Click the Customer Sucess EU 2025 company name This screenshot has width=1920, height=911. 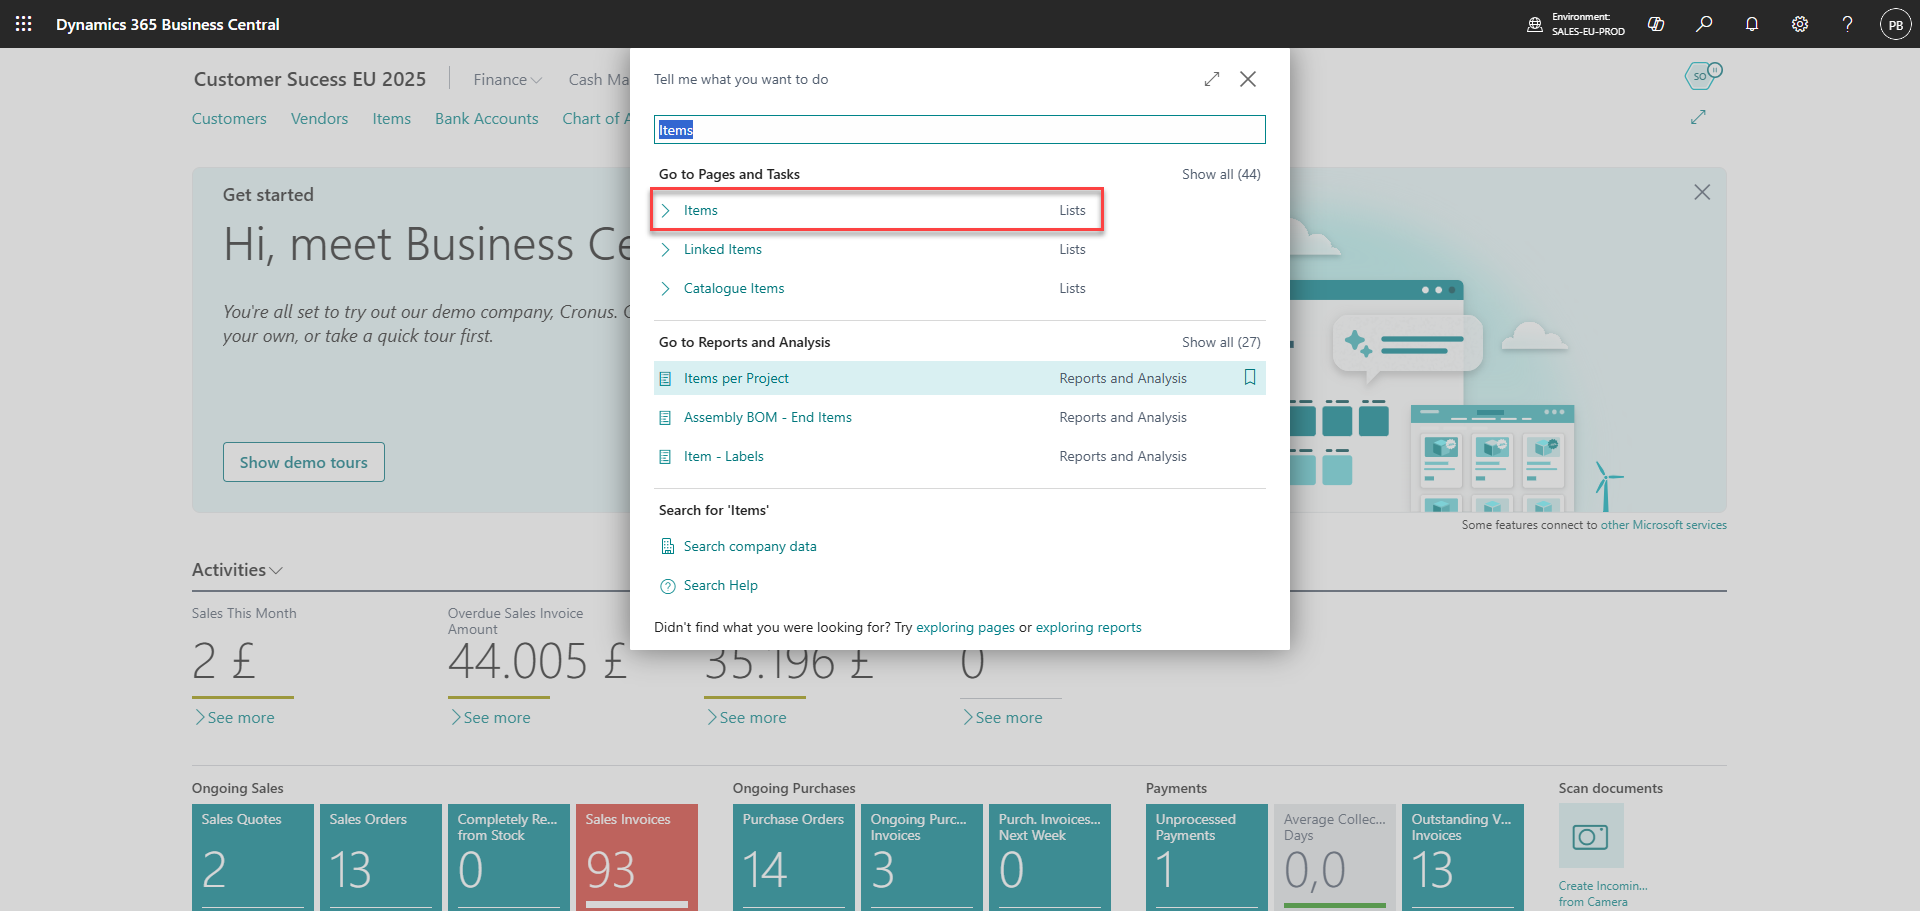(310, 79)
